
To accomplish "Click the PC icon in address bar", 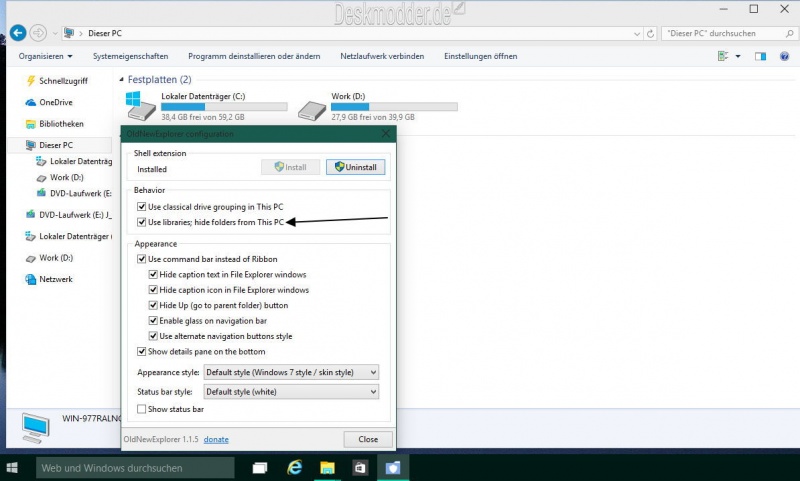I will (x=68, y=33).
